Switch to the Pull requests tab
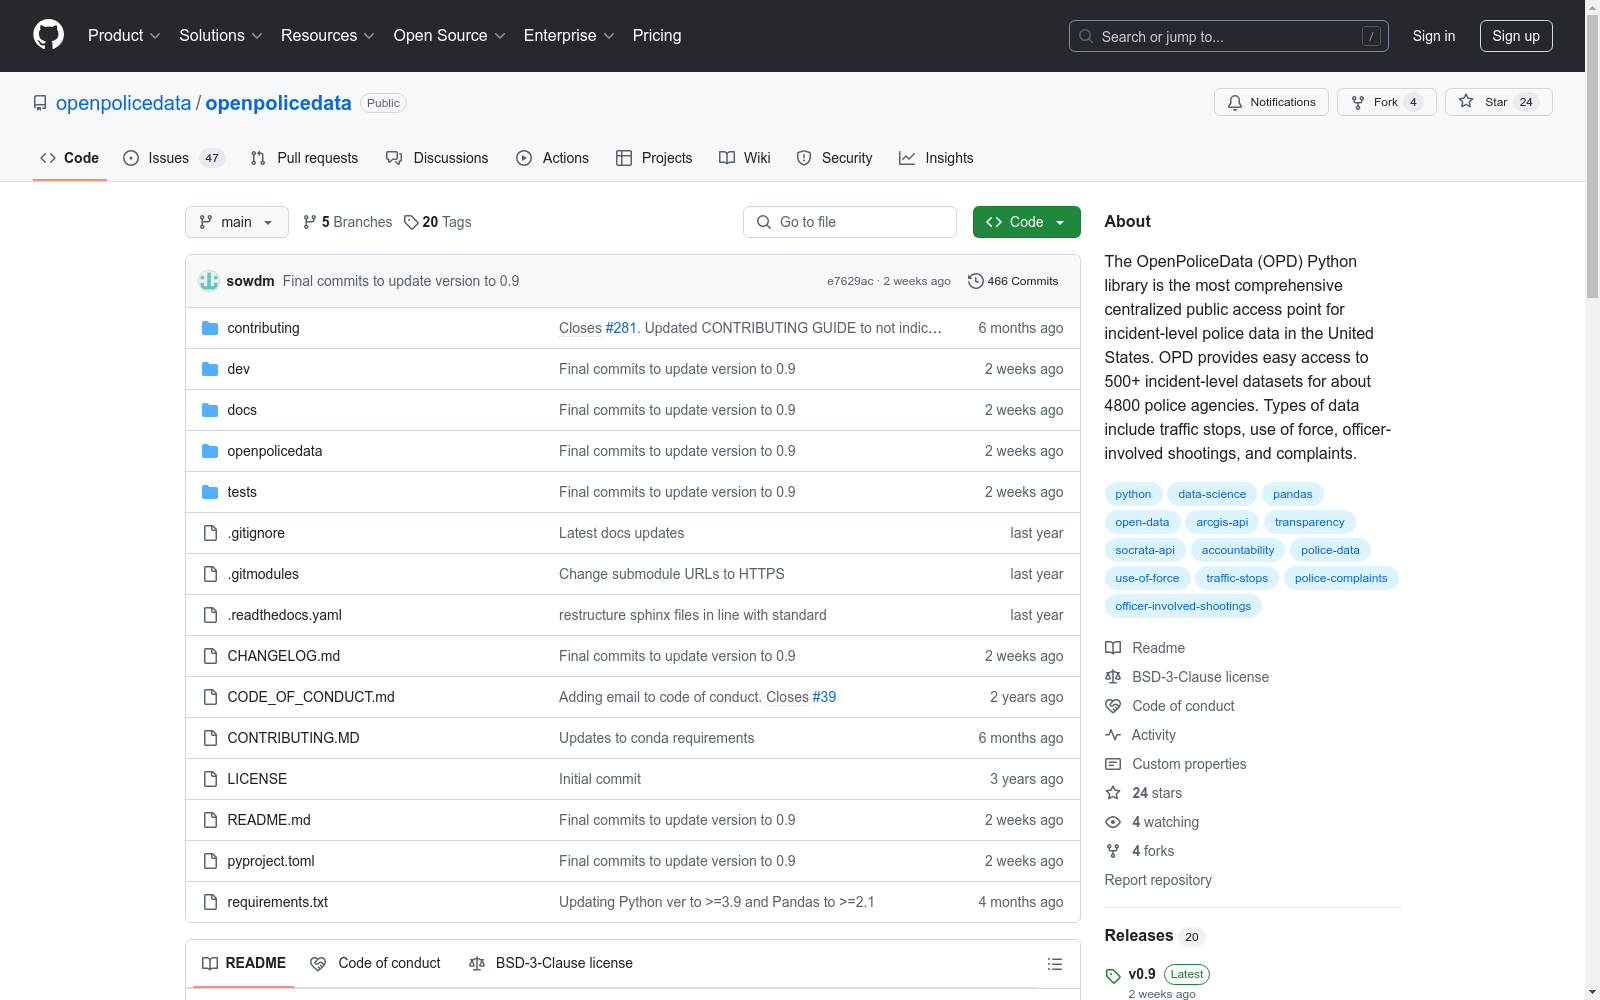 (x=304, y=158)
